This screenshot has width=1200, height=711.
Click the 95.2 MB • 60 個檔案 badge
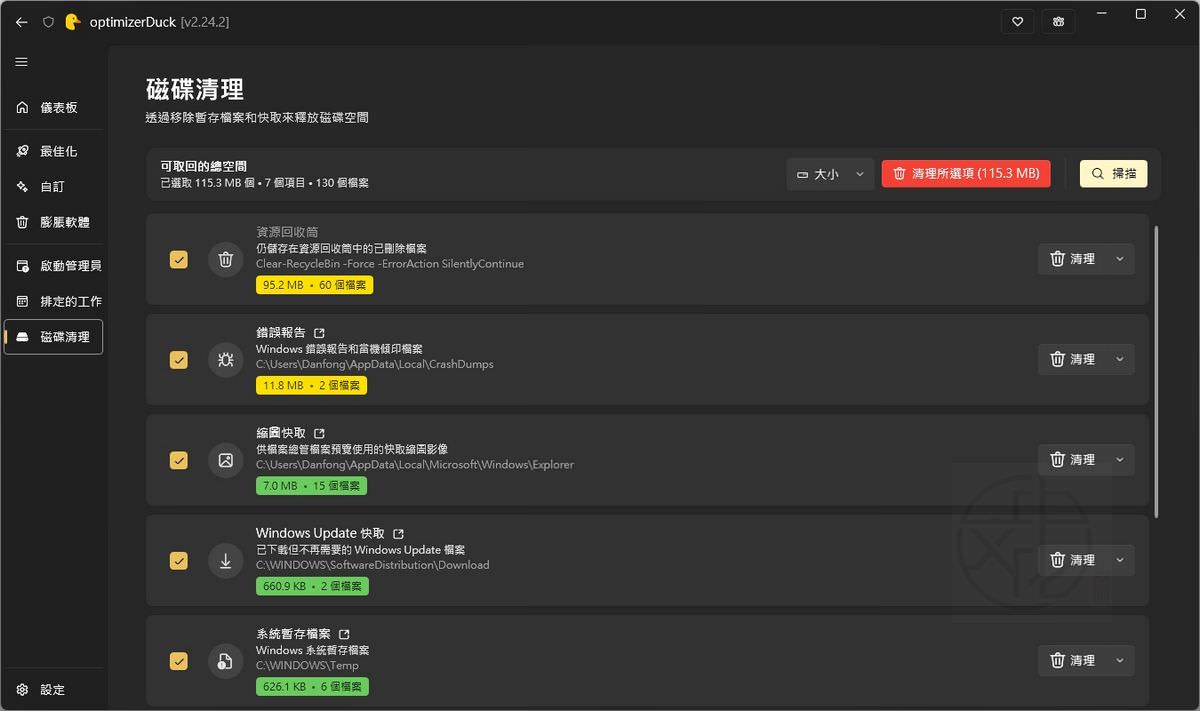pyautogui.click(x=314, y=285)
